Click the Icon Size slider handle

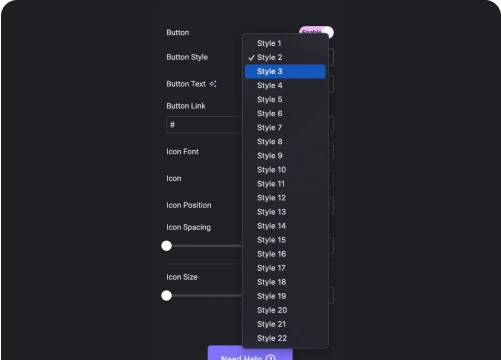point(166,296)
